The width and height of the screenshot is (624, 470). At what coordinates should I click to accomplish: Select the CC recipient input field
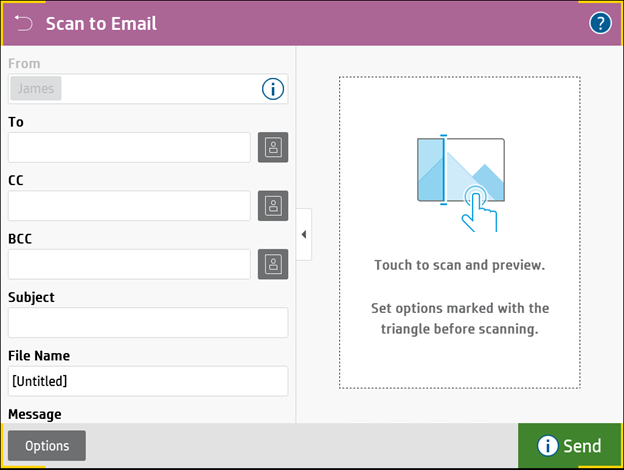pos(129,206)
